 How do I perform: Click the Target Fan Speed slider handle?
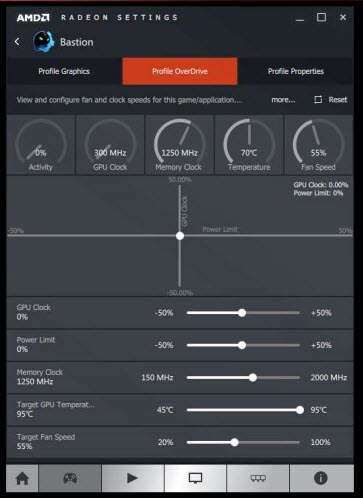click(x=235, y=442)
